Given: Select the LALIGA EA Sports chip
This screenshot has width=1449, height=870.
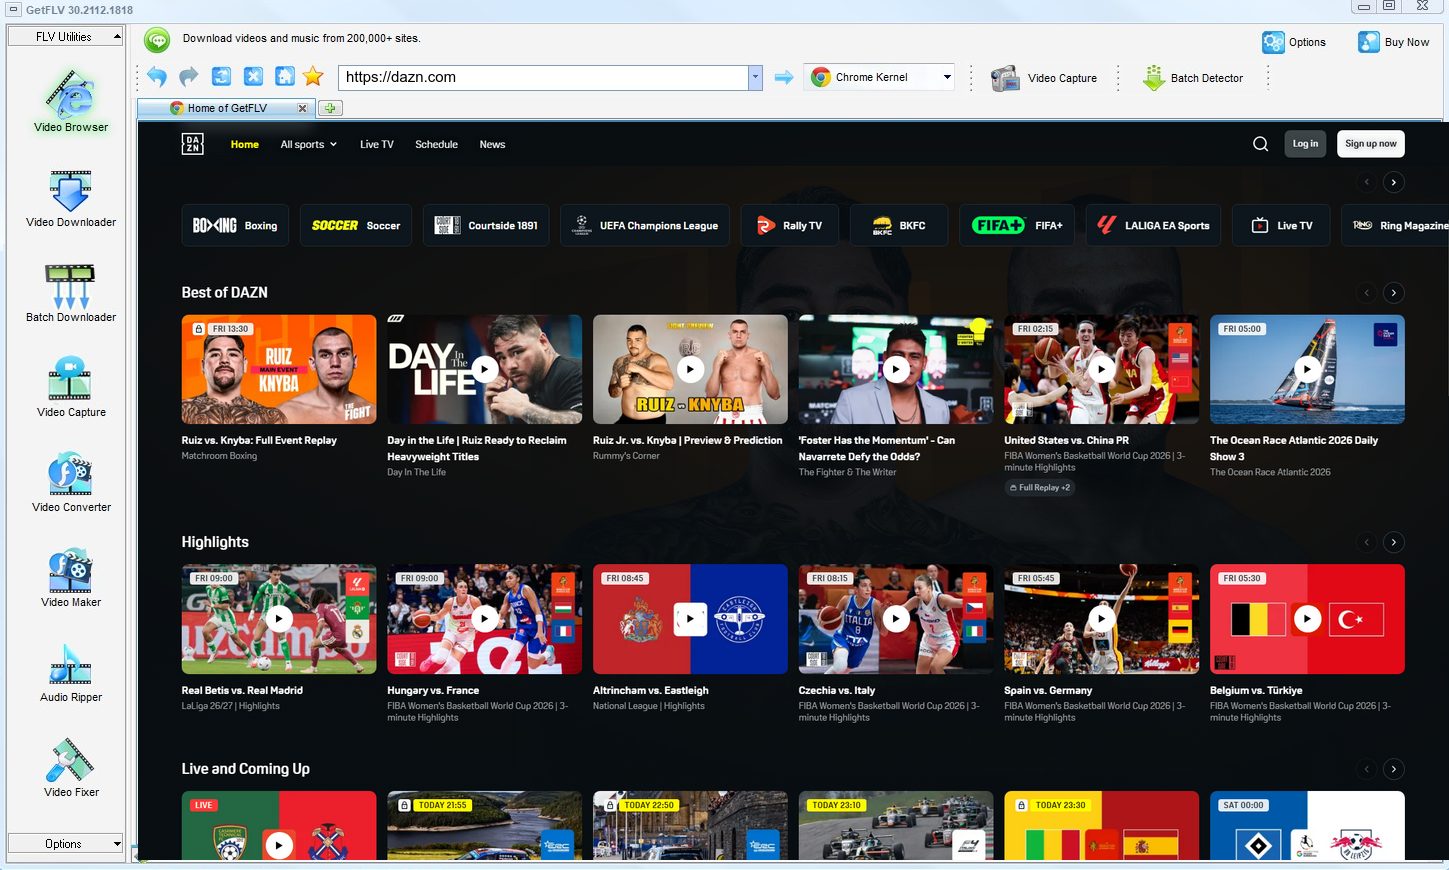Looking at the screenshot, I should pos(1153,225).
